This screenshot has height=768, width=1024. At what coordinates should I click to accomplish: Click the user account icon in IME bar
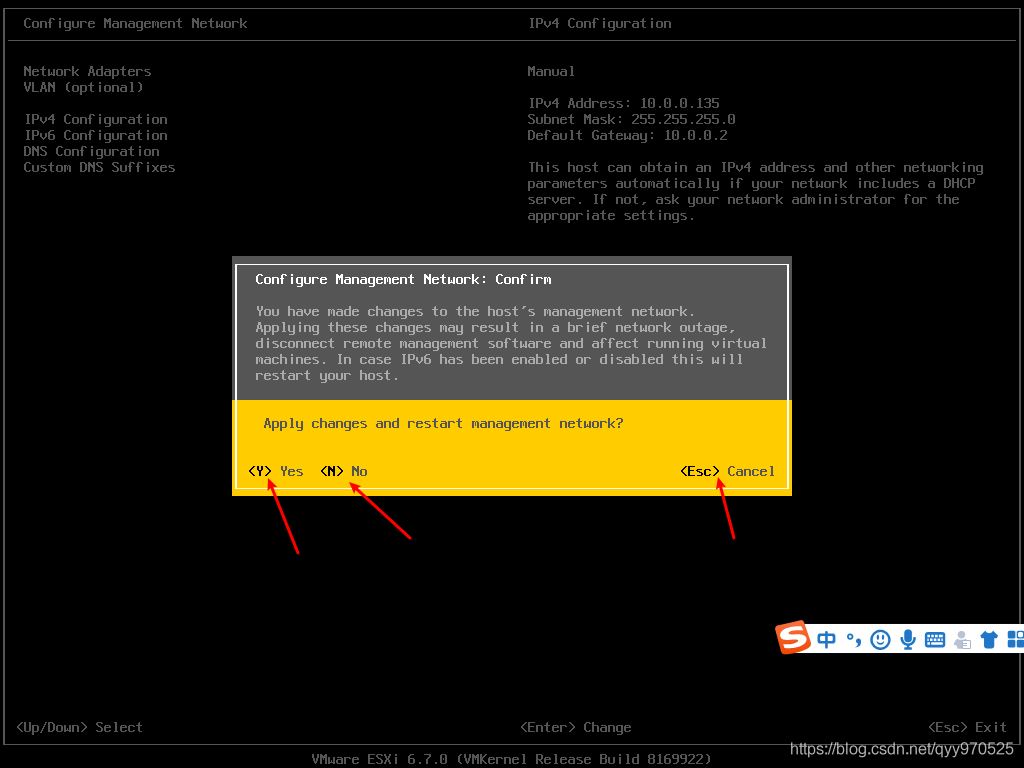coord(962,639)
